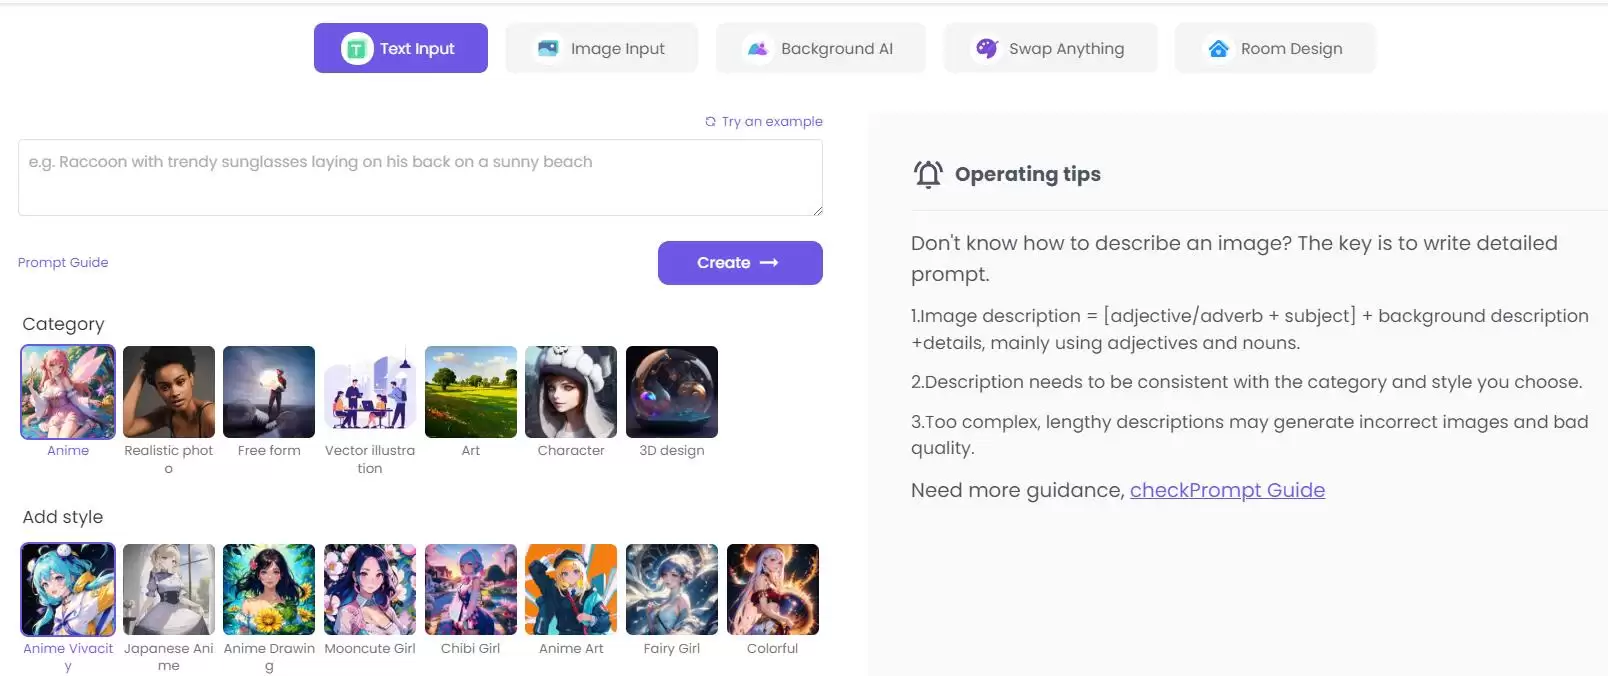Focus the prompt description text box
The width and height of the screenshot is (1608, 676).
click(x=420, y=177)
